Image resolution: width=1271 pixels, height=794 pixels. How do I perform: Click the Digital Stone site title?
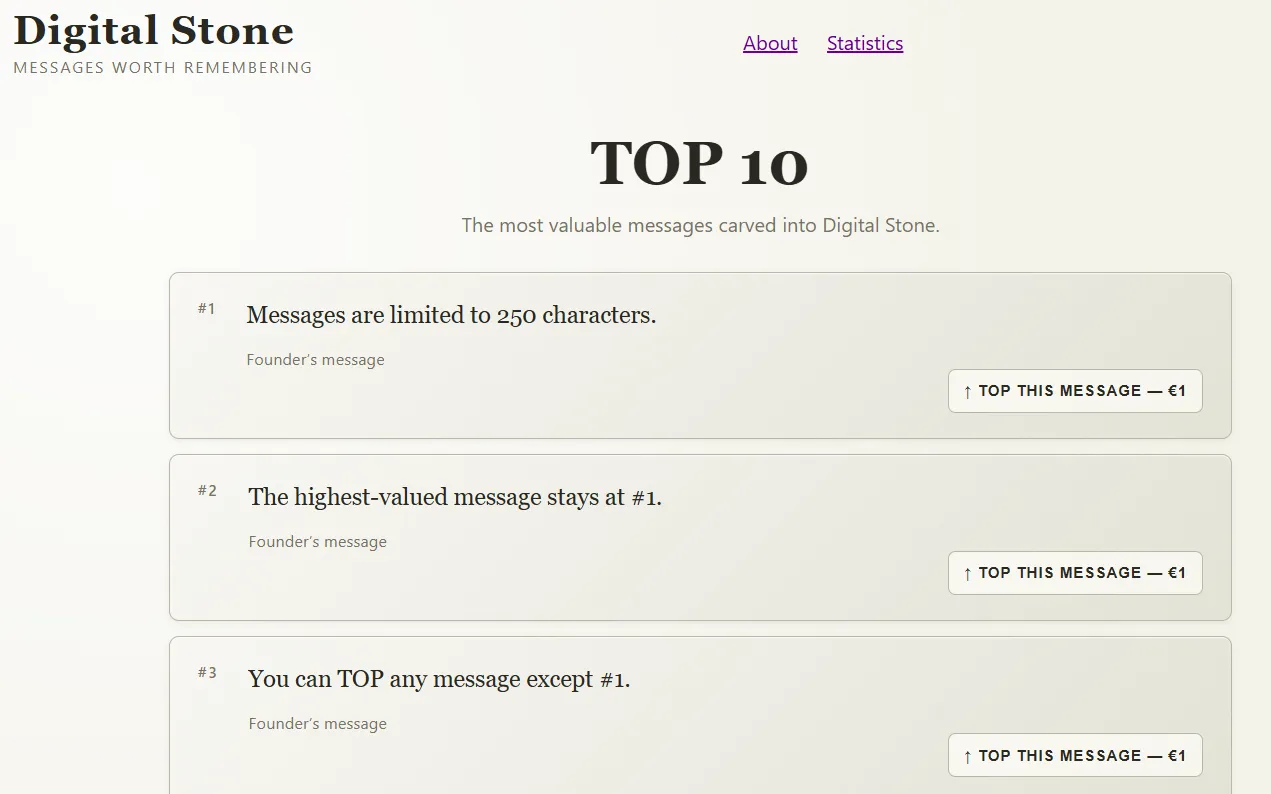pyautogui.click(x=153, y=30)
